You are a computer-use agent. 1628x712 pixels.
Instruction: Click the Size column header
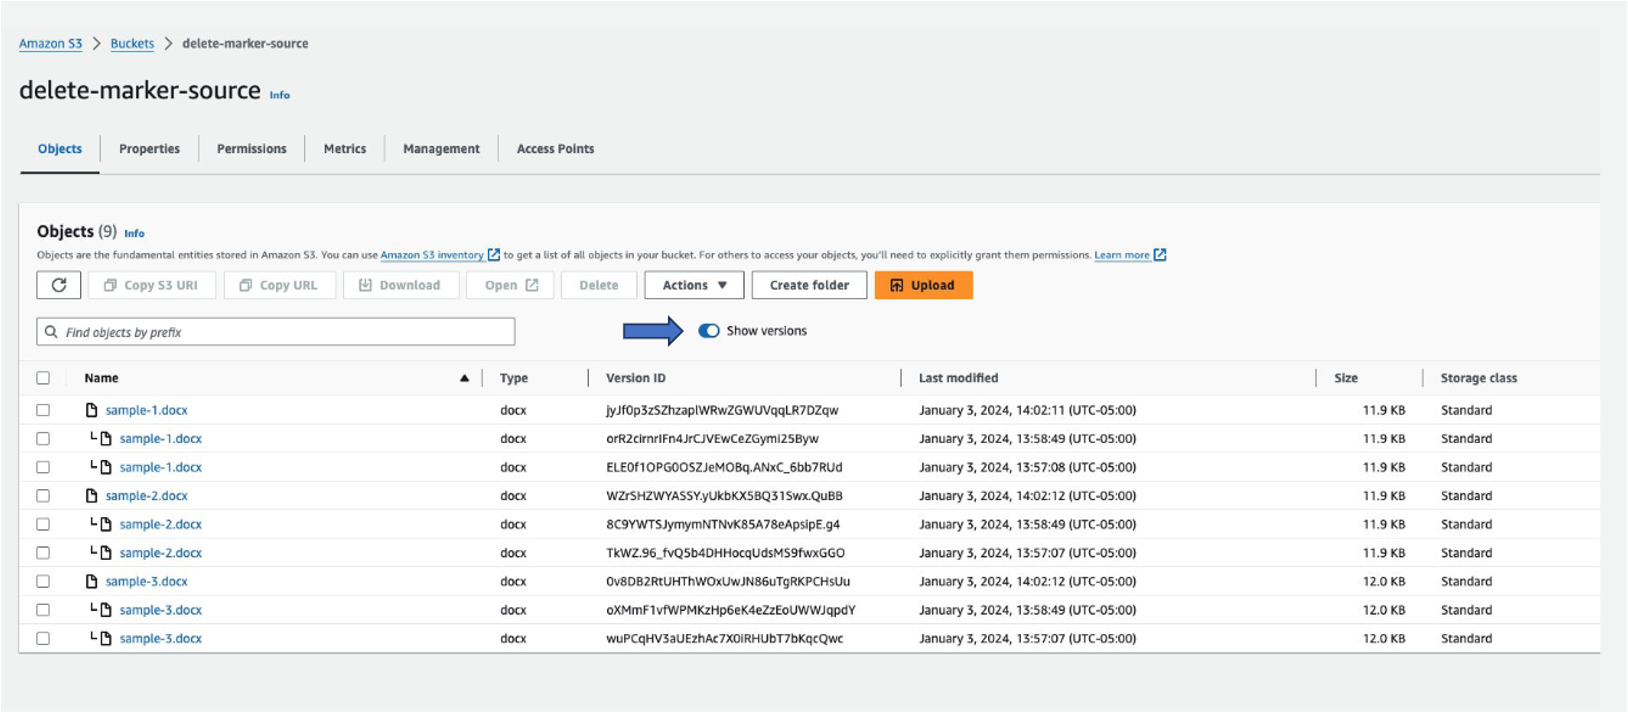click(1346, 378)
